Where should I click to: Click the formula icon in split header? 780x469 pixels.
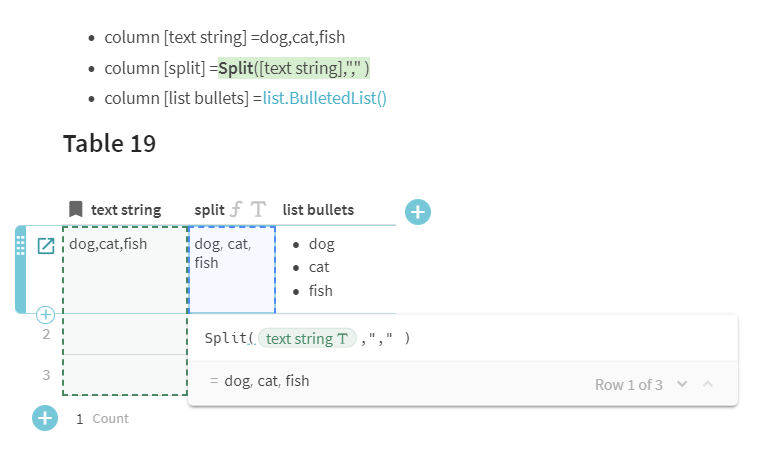click(237, 210)
